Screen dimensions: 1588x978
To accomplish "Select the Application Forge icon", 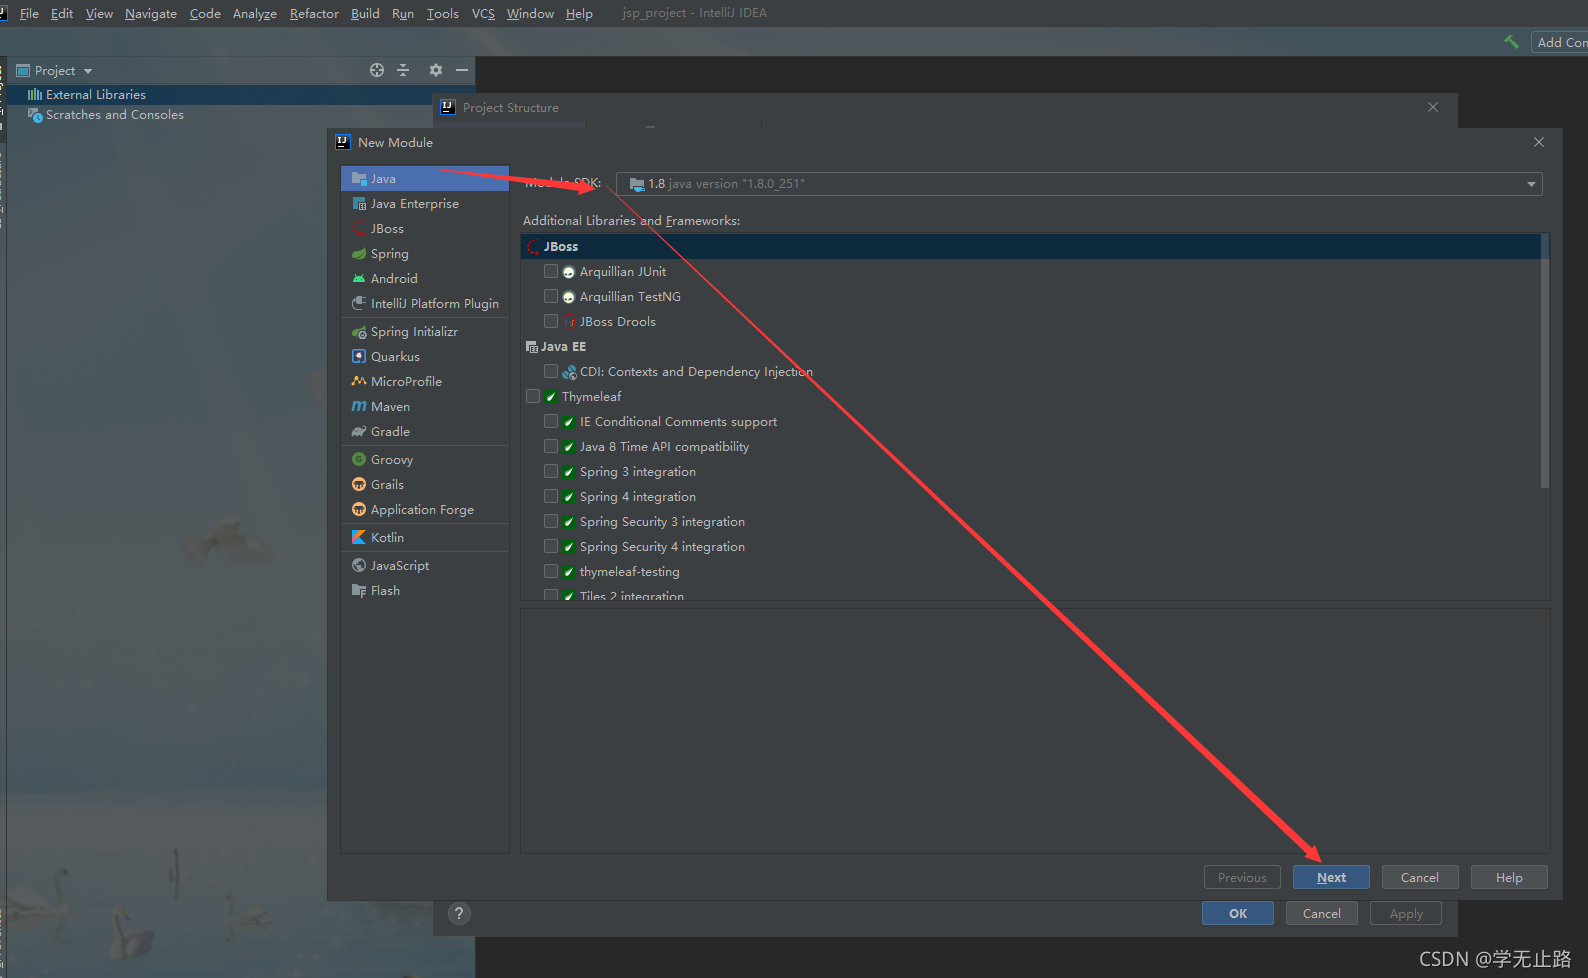I will [359, 509].
